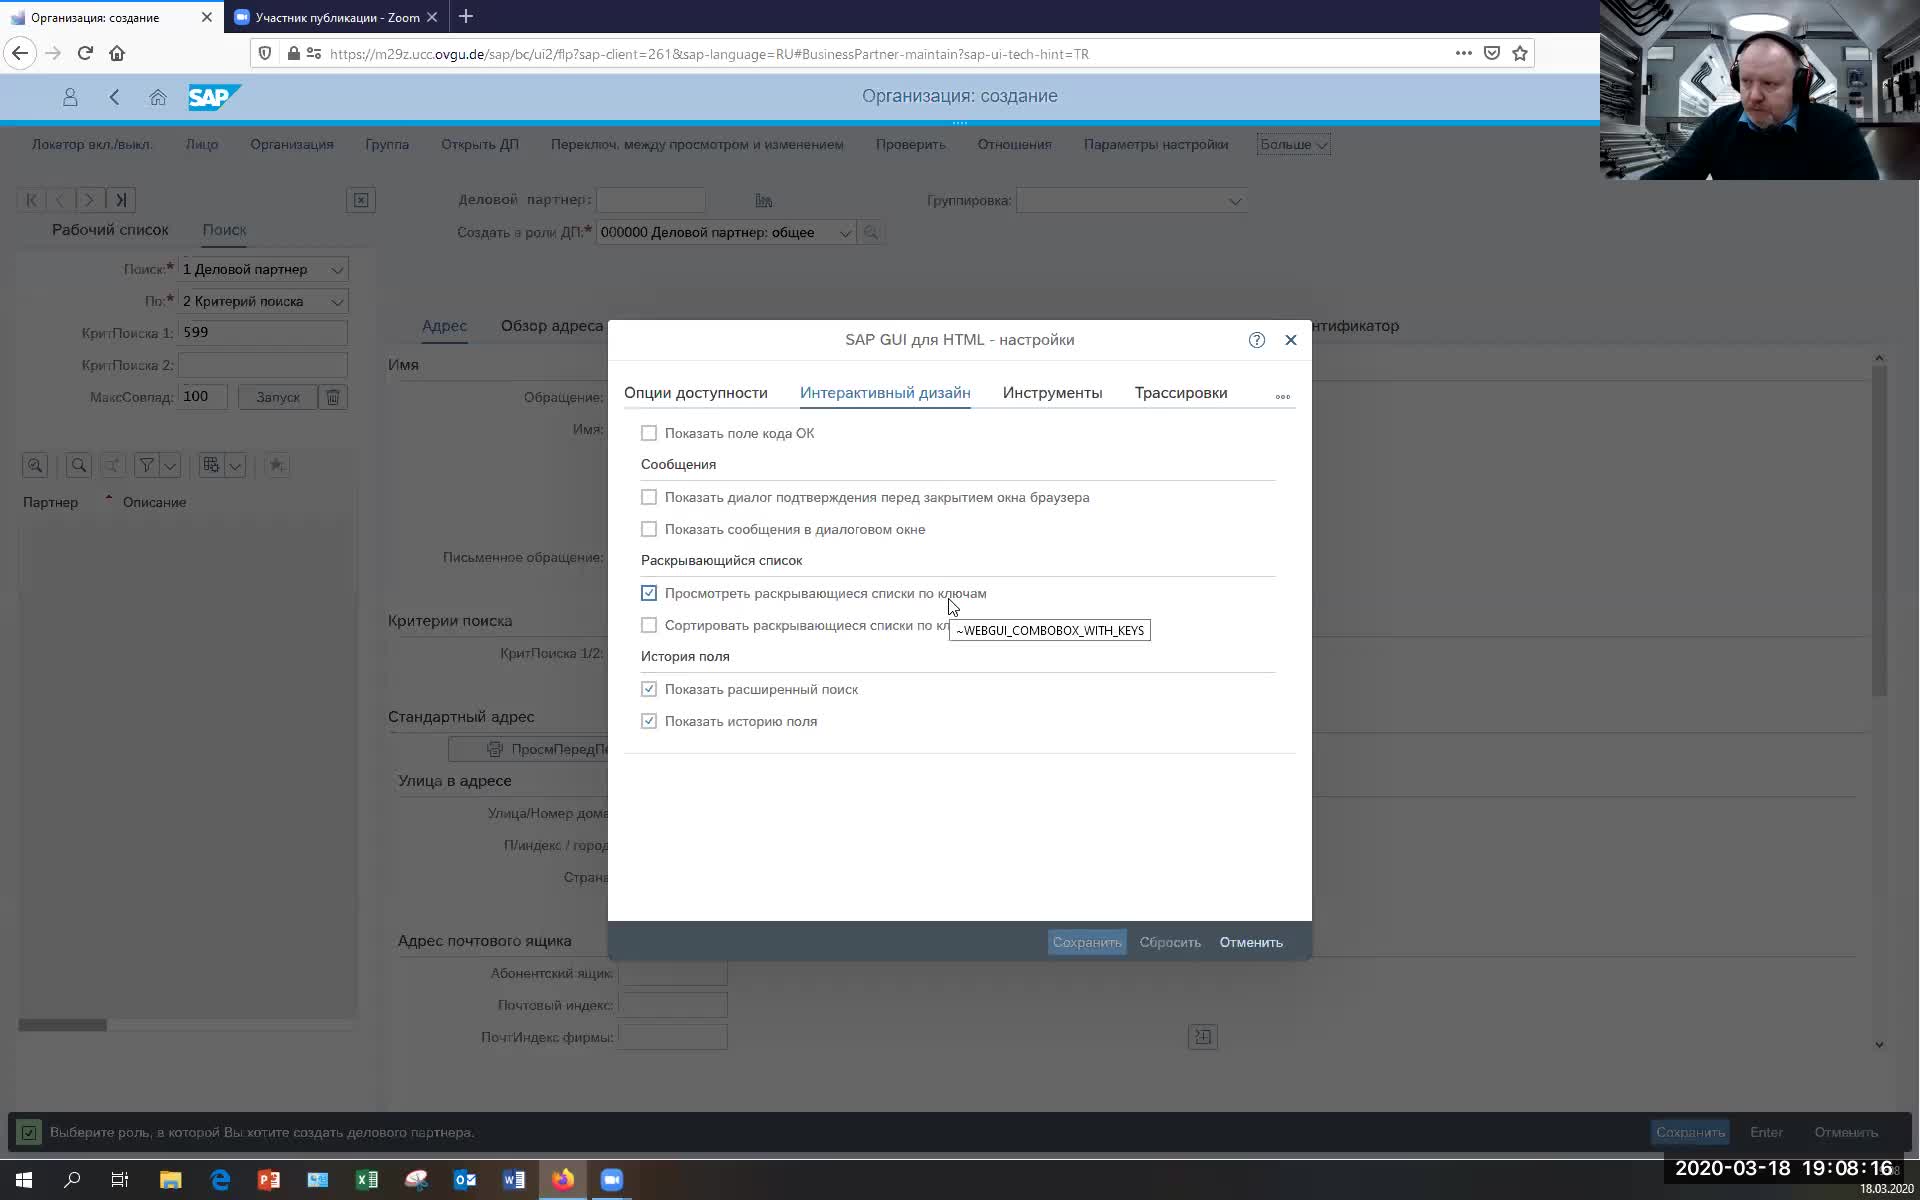
Task: Click the details magnifier icon in results toolbar
Action: 35,465
